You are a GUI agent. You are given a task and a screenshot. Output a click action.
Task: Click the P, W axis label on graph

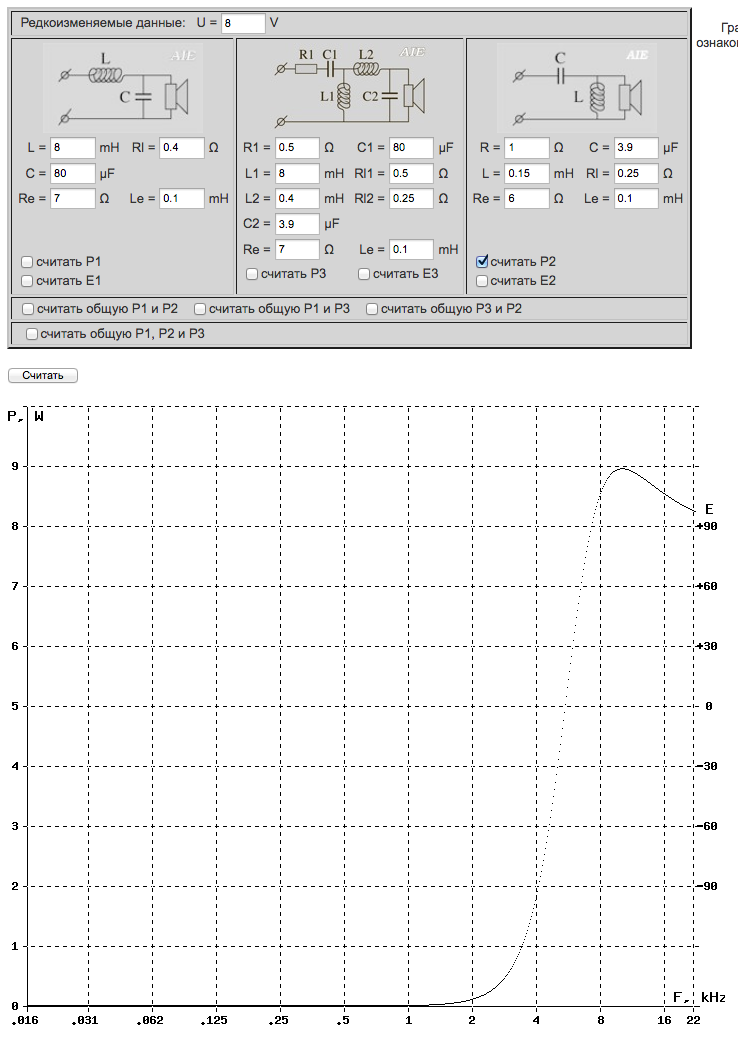click(25, 416)
